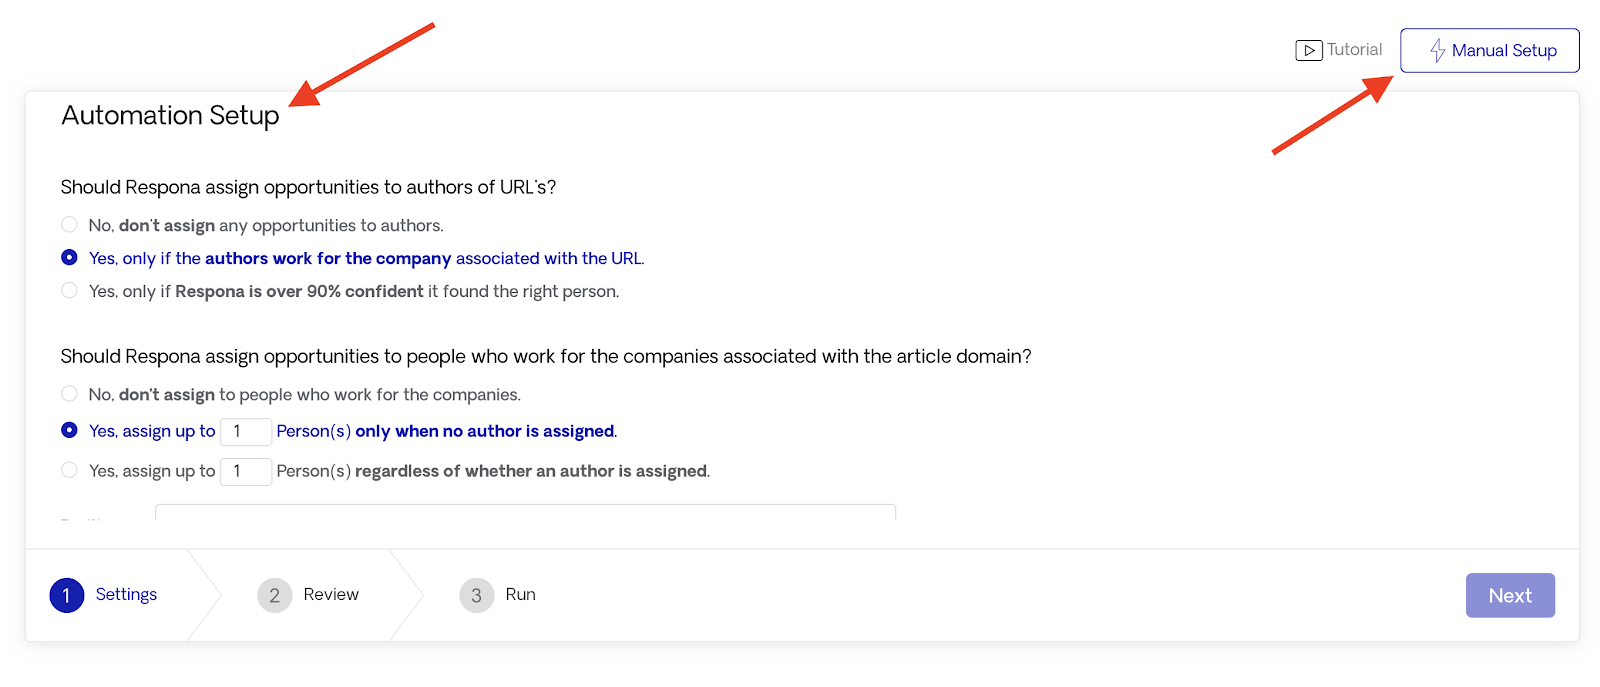Edit person count for 'regardless of whether' option

pyautogui.click(x=246, y=471)
